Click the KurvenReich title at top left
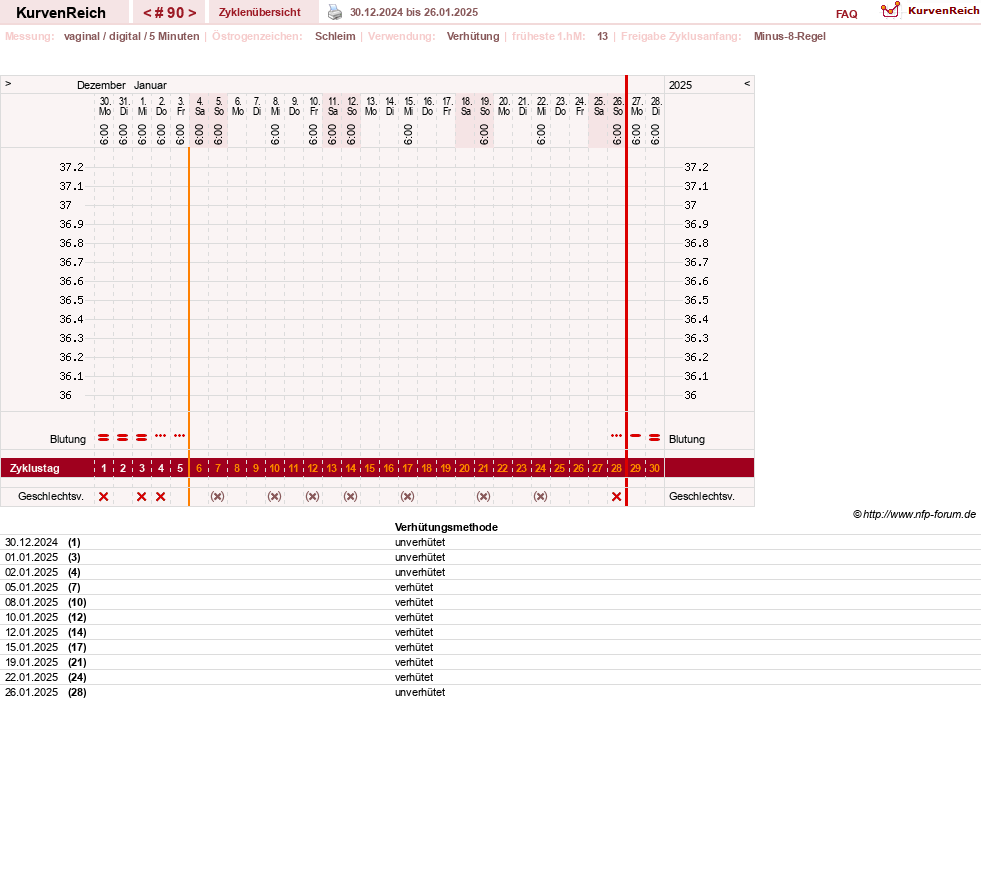 (x=61, y=13)
